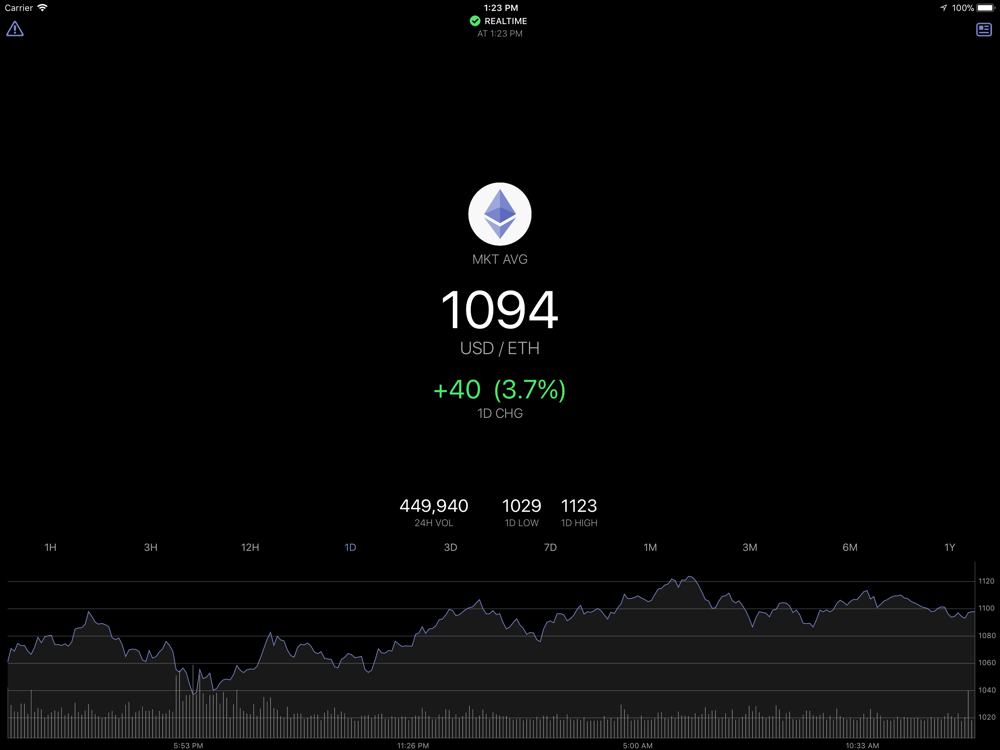Select the 1H chart range
Viewport: 1000px width, 750px height.
click(50, 547)
